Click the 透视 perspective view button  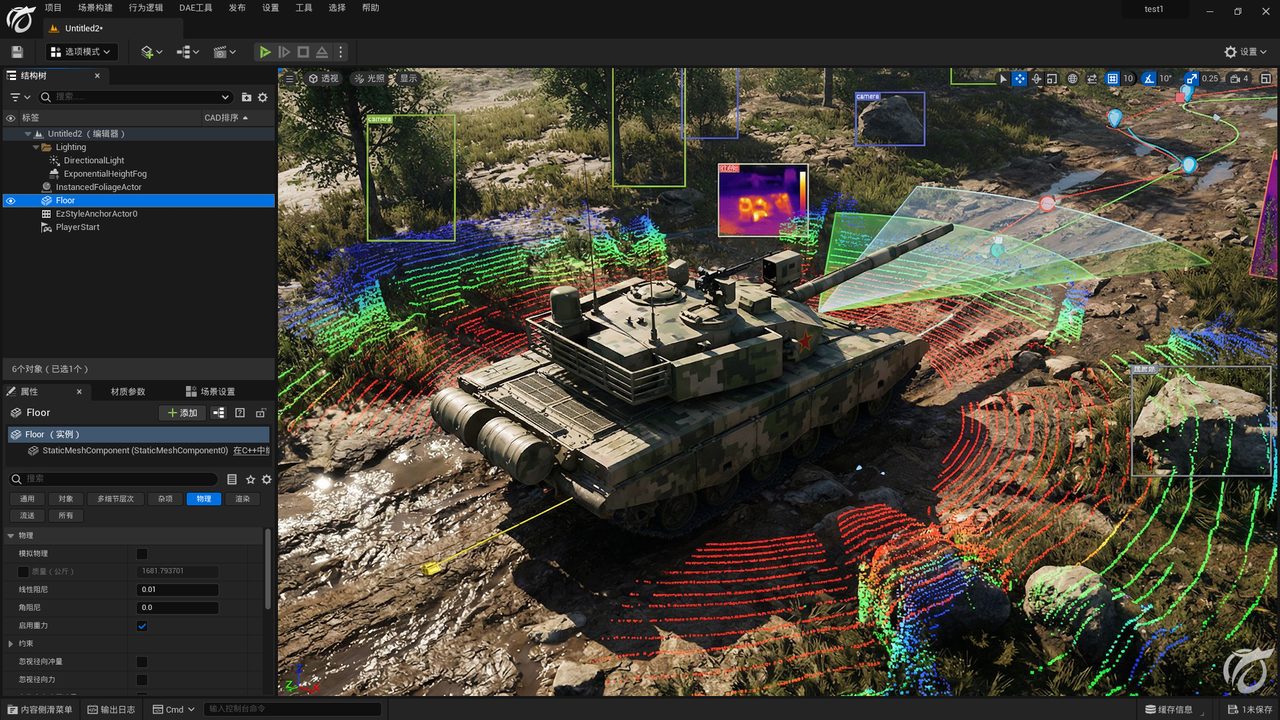tap(324, 78)
